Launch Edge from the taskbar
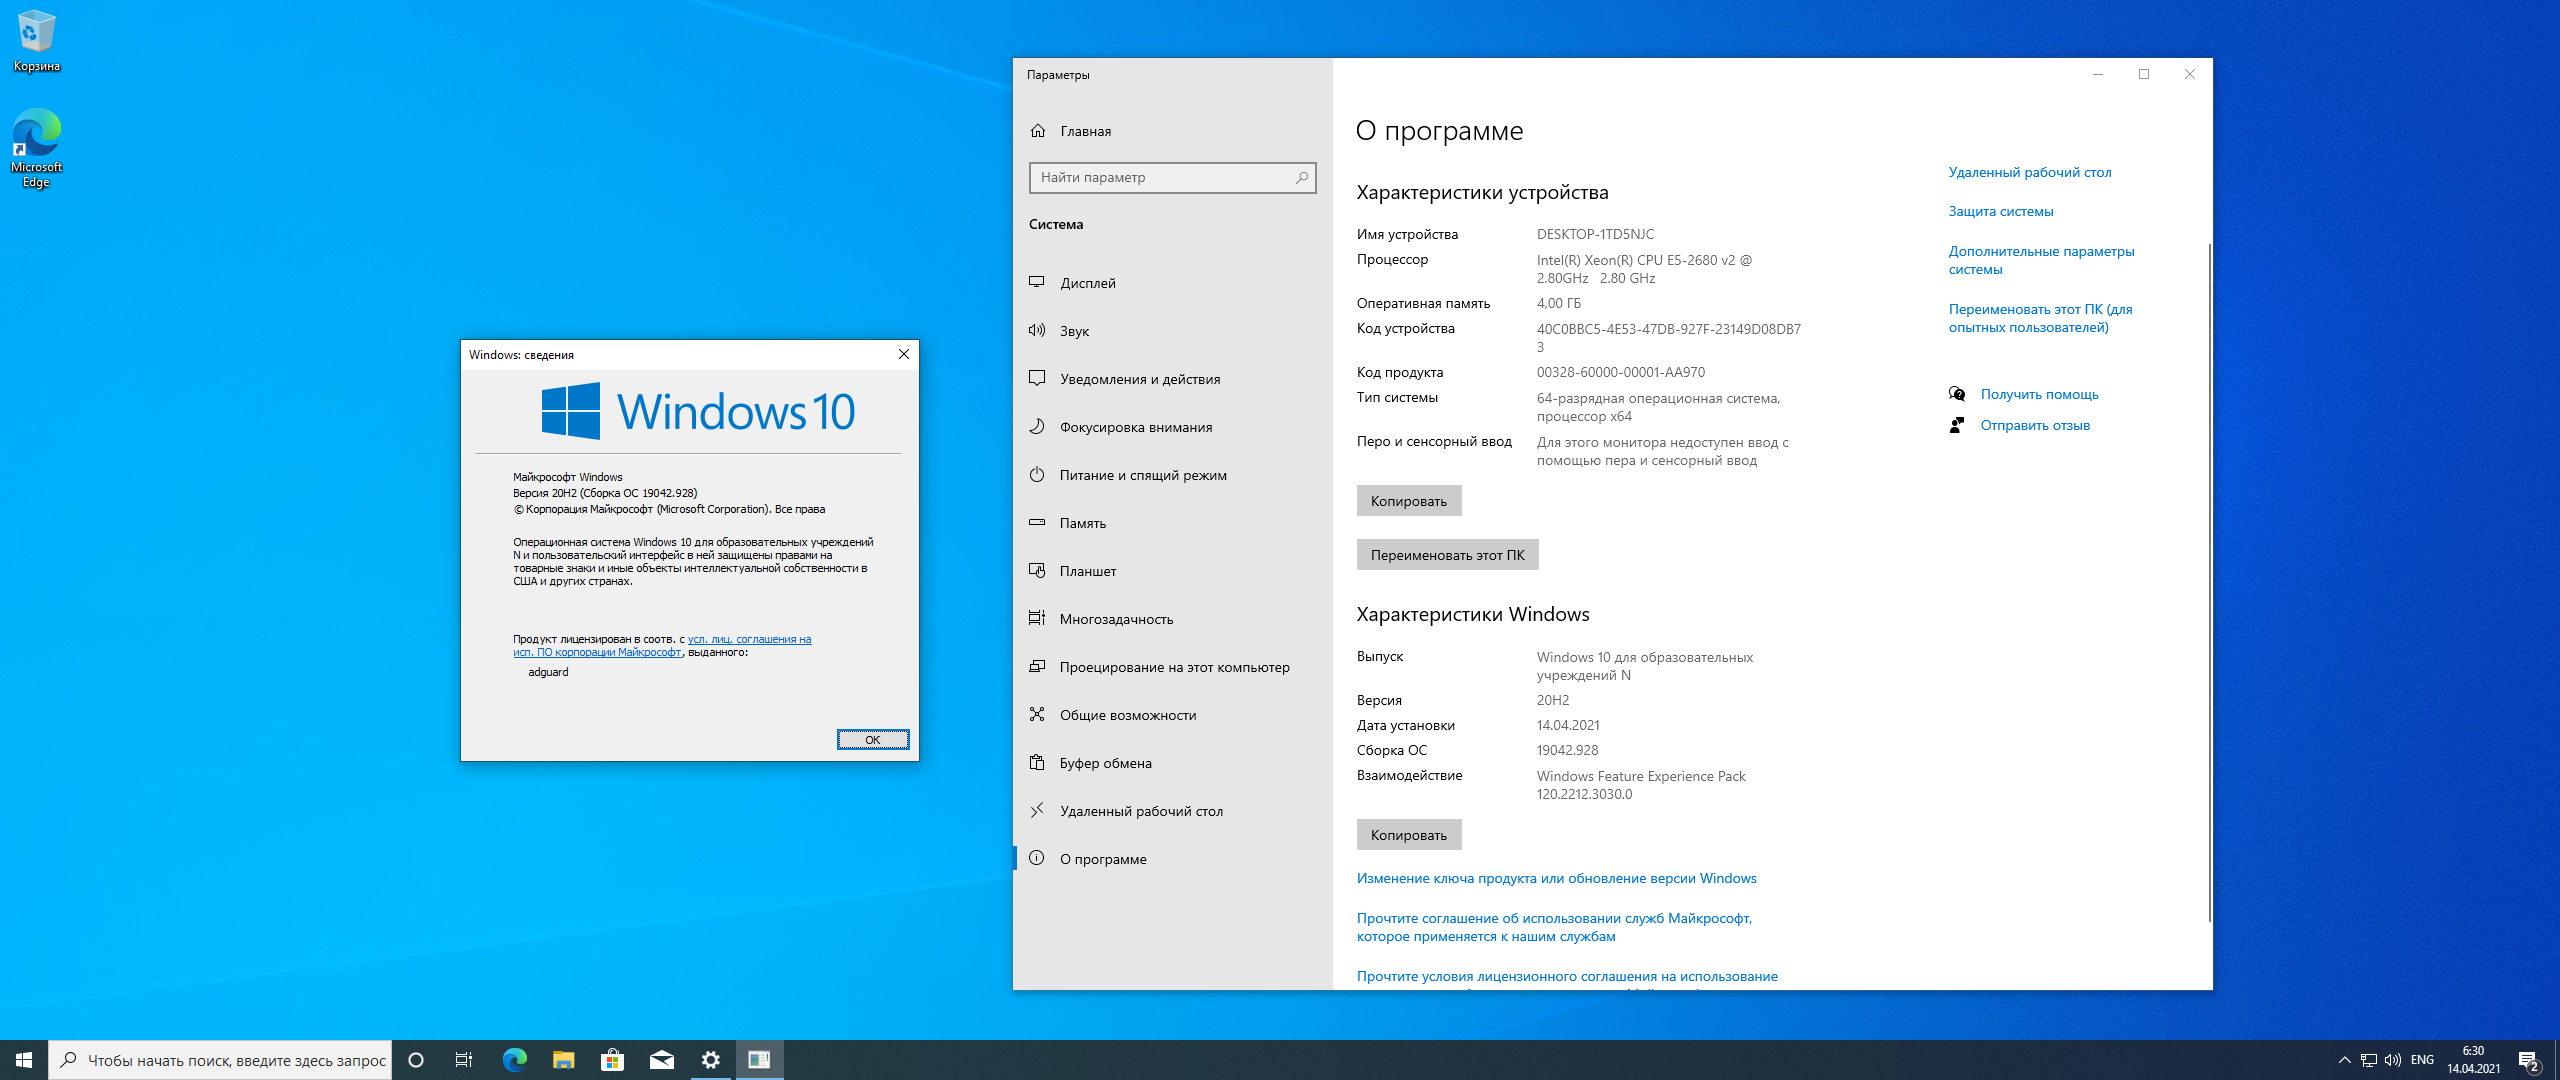This screenshot has height=1080, width=2560. point(514,1060)
